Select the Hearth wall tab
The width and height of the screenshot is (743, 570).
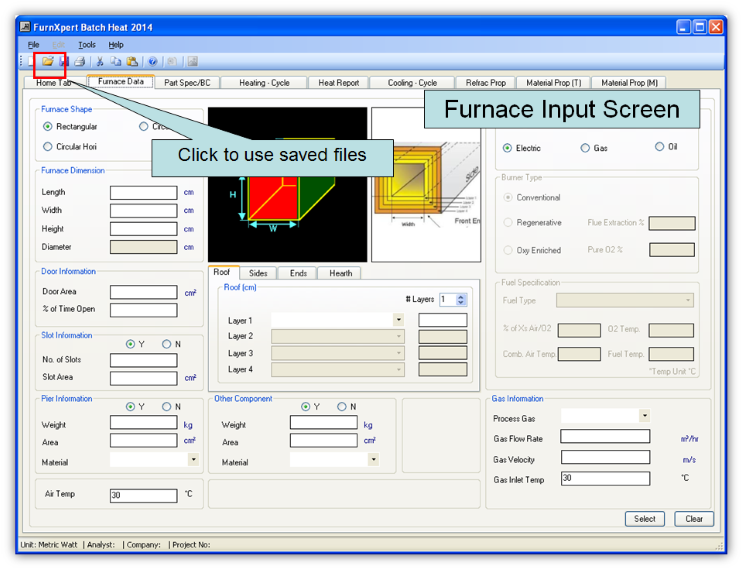pos(340,273)
